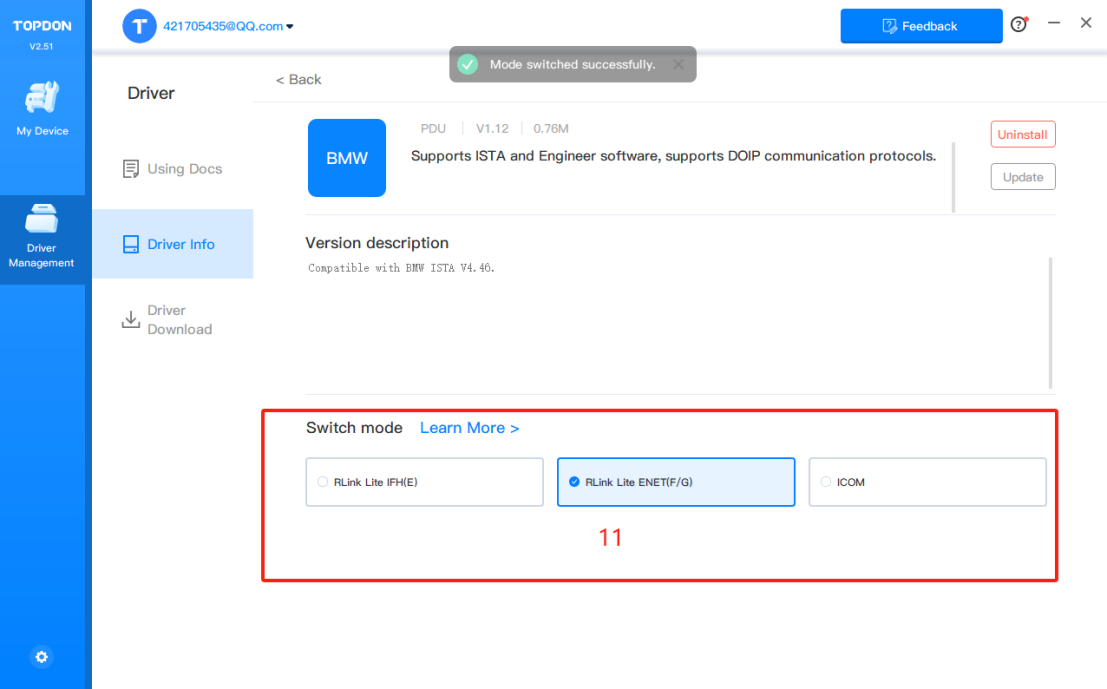Image resolution: width=1107 pixels, height=689 pixels.
Task: Click the Switch mode heading
Action: coord(354,428)
